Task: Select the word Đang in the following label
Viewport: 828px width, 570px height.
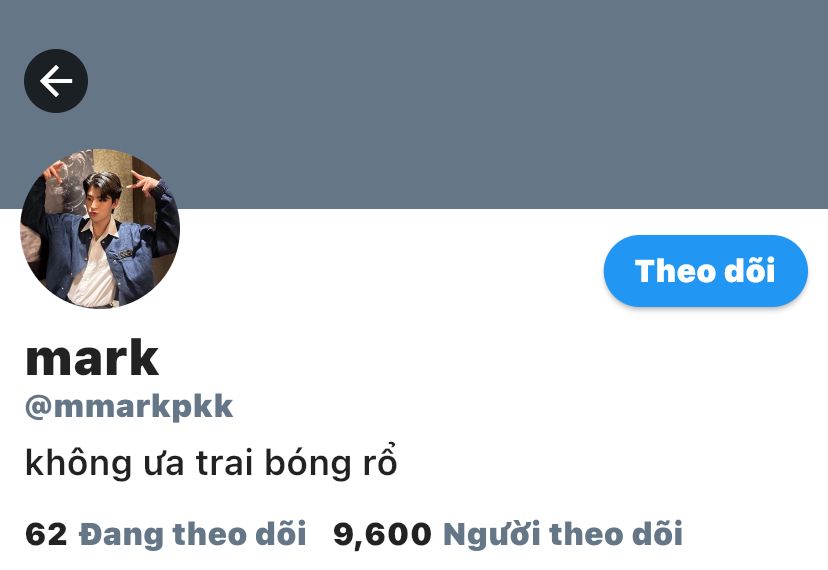Action: coord(121,534)
